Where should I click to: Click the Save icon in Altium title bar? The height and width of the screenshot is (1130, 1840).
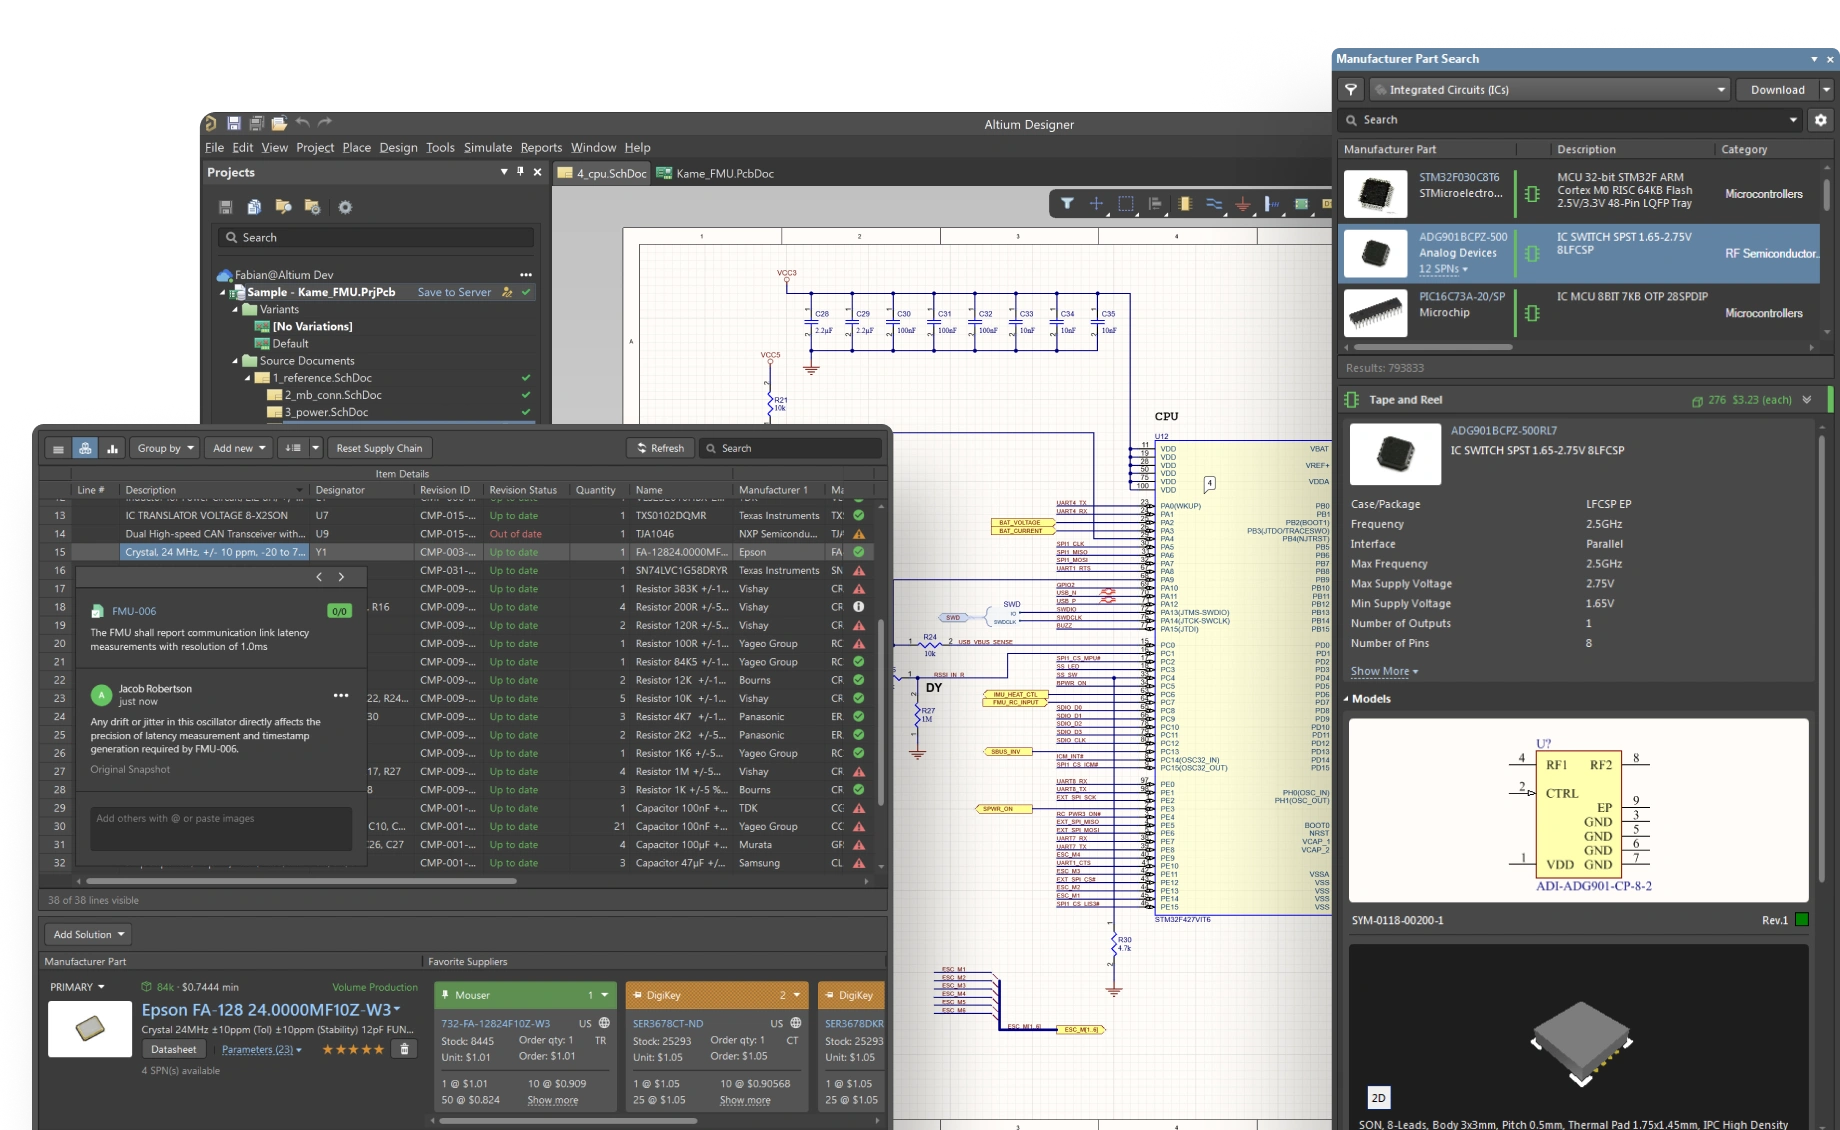tap(233, 123)
